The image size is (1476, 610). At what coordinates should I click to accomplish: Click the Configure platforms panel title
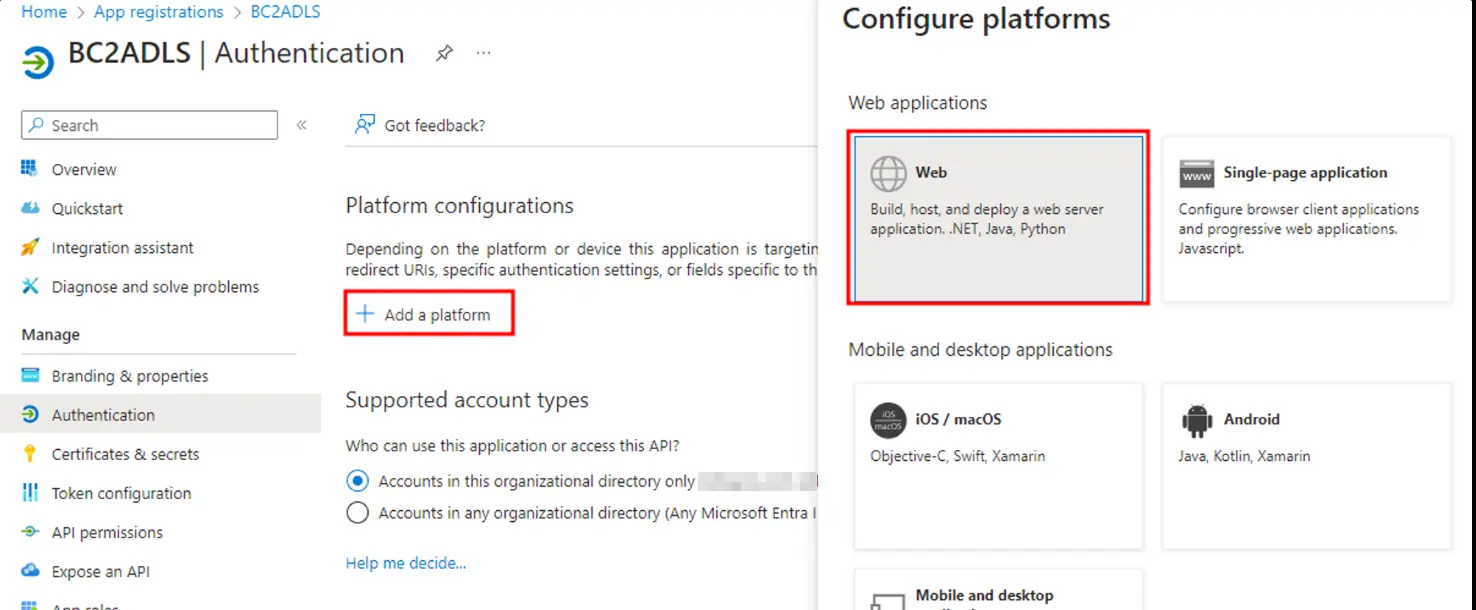977,19
